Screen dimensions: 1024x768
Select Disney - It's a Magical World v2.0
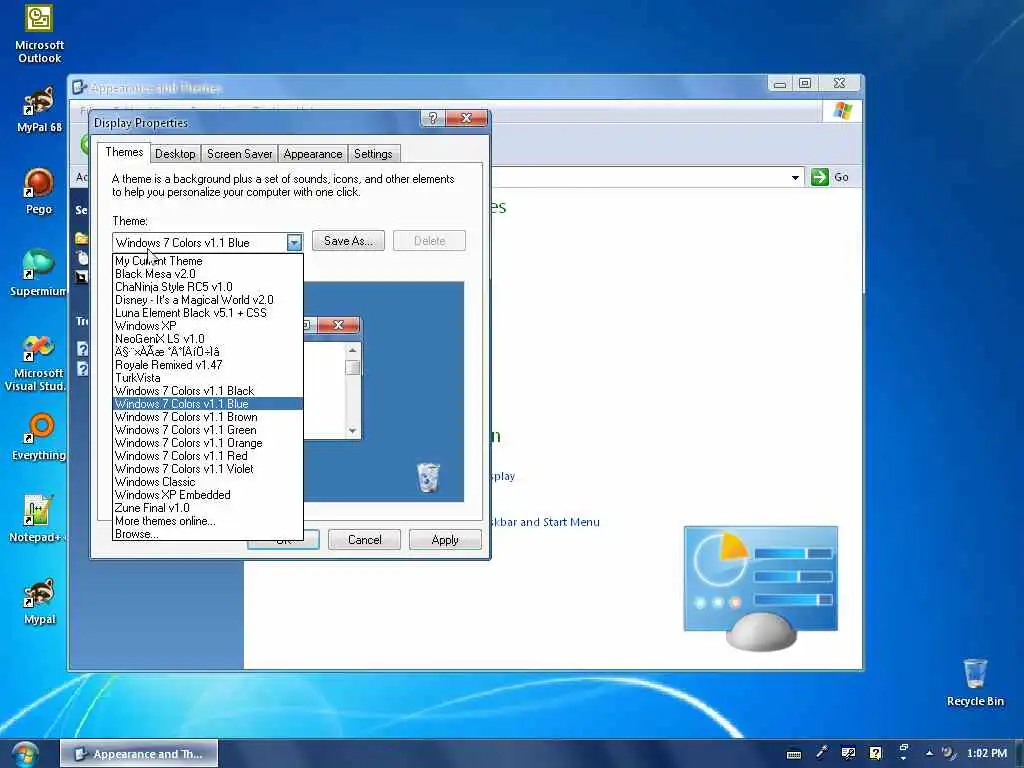click(x=208, y=300)
